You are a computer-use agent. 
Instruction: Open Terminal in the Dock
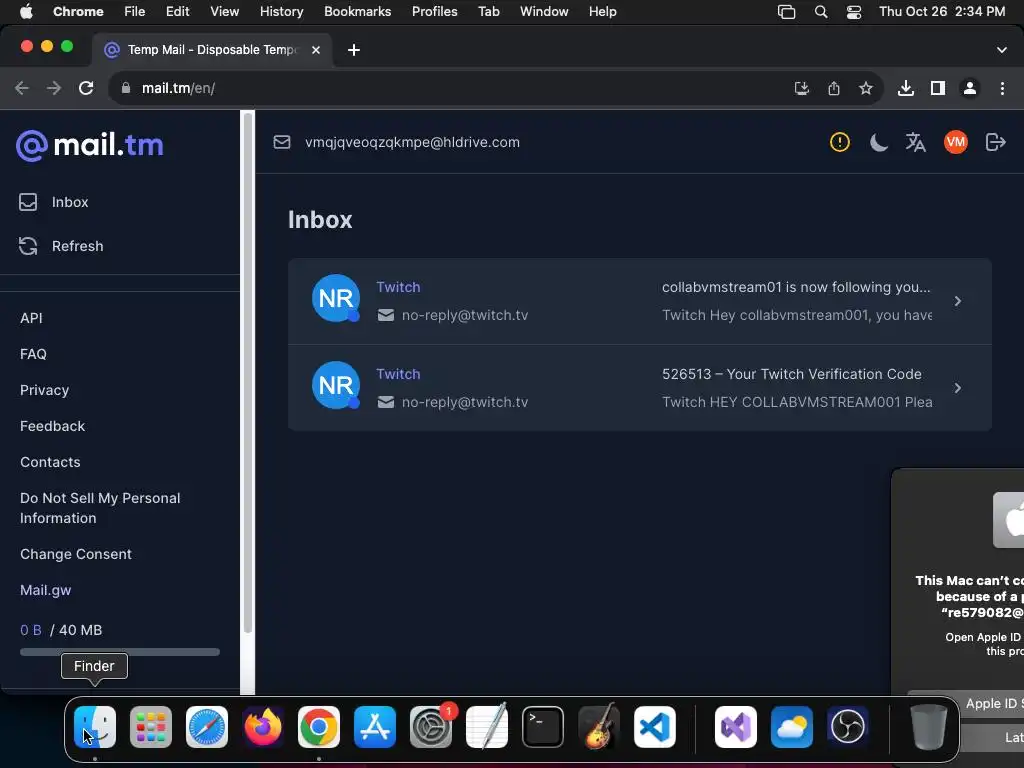(x=543, y=727)
